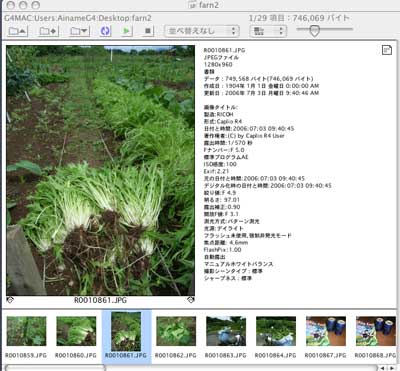This screenshot has width=400, height=371.
Task: Click the file name R0010861.JPG in info panel
Action: click(224, 50)
